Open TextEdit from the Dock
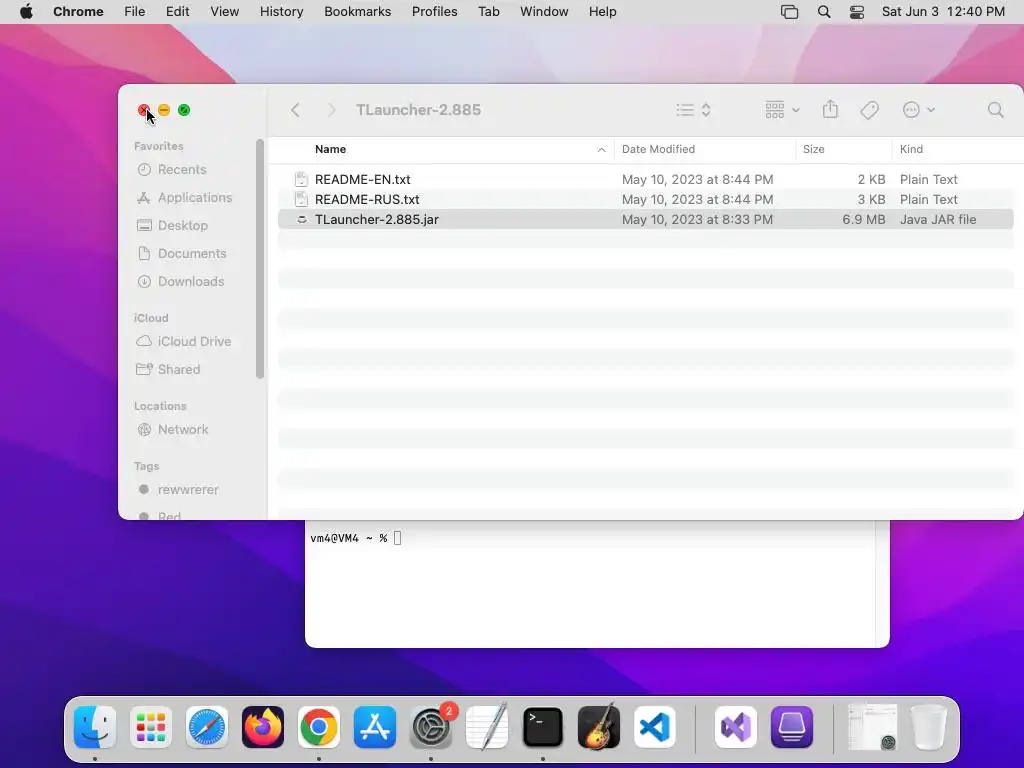This screenshot has height=768, width=1024. point(487,727)
